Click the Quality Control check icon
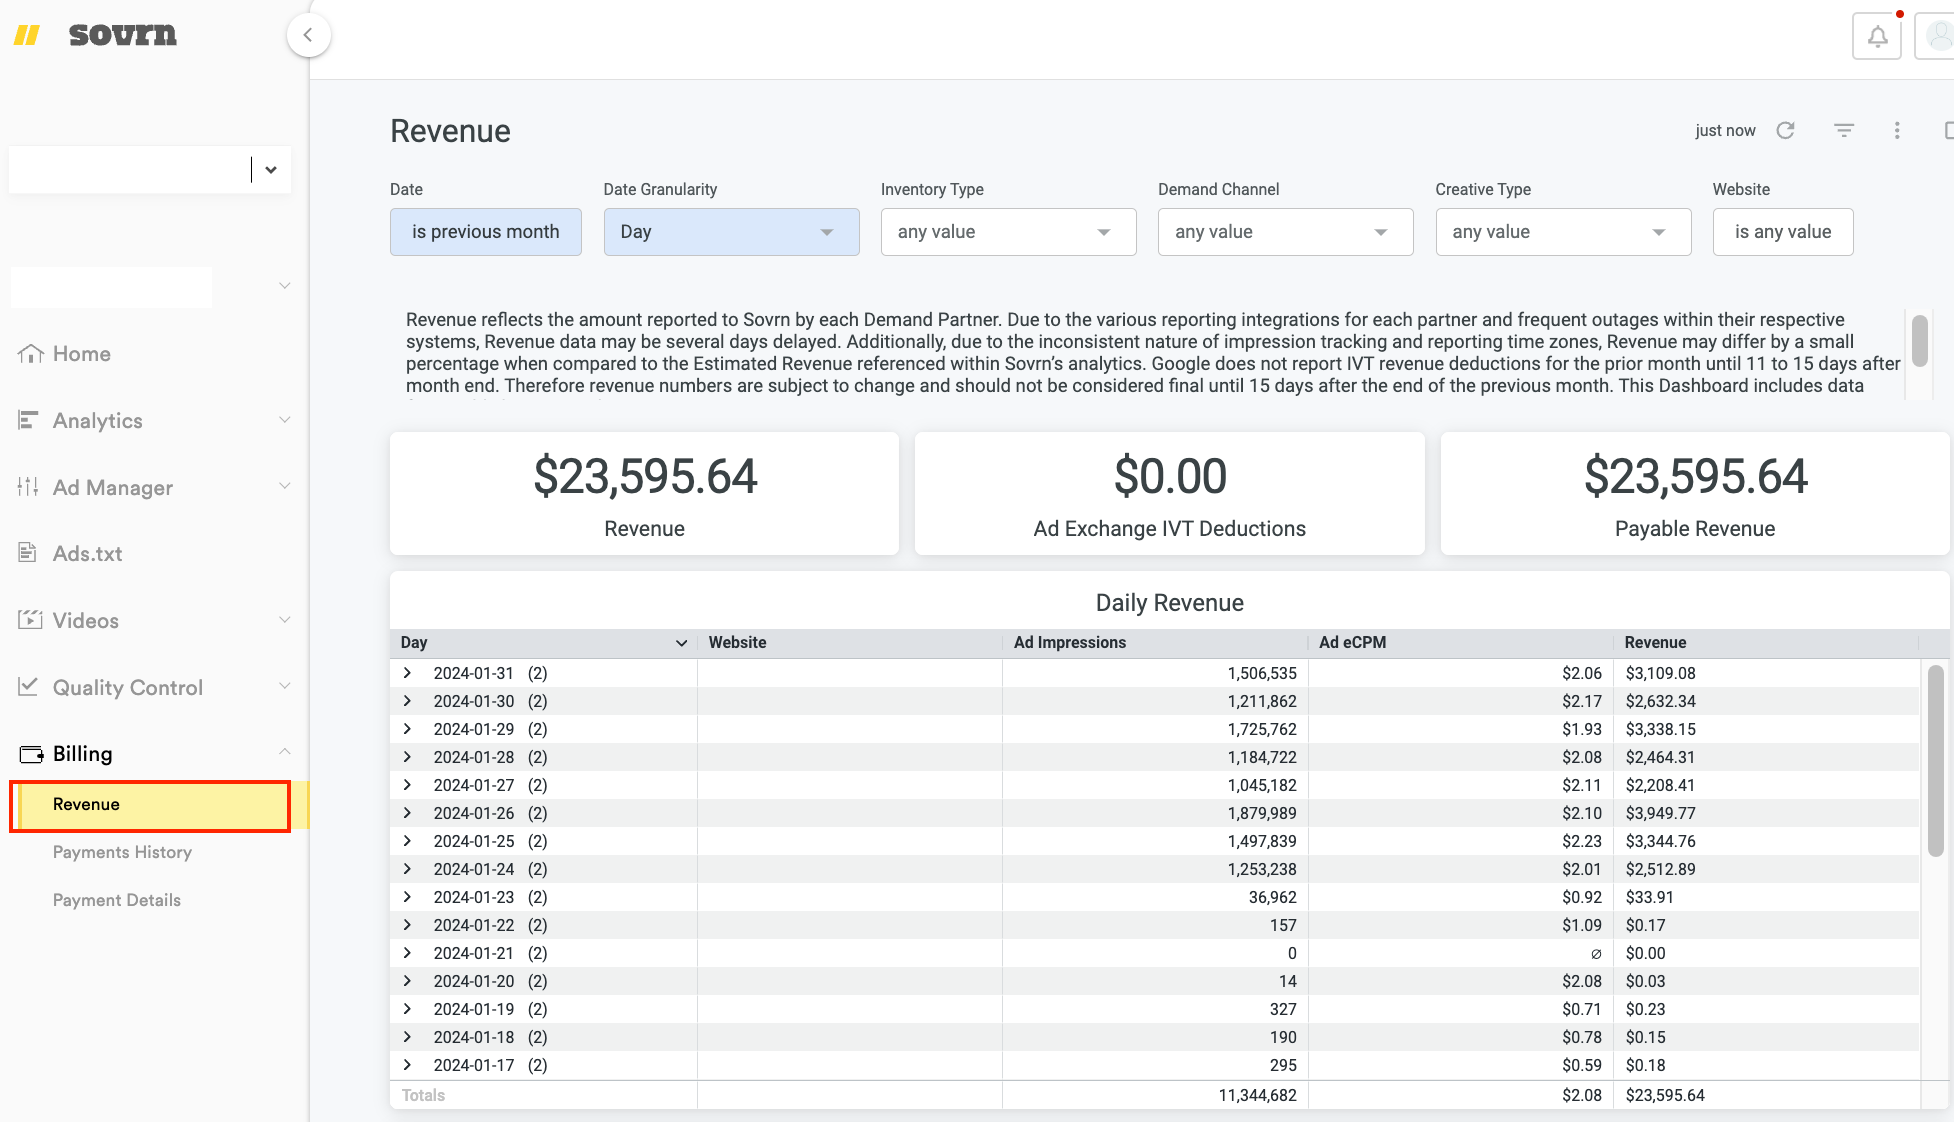Screen dimensions: 1954x1122 pos(28,687)
